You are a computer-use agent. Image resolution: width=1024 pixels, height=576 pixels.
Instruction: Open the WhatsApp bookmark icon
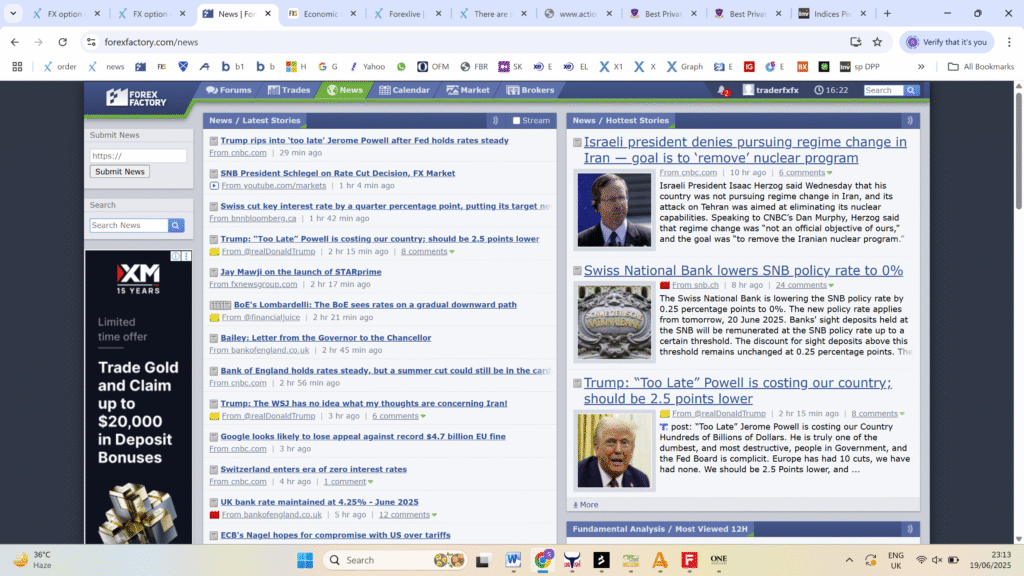(x=401, y=67)
